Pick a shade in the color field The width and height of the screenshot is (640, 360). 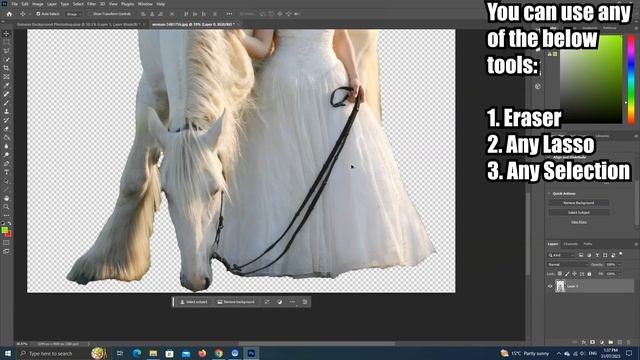point(591,80)
